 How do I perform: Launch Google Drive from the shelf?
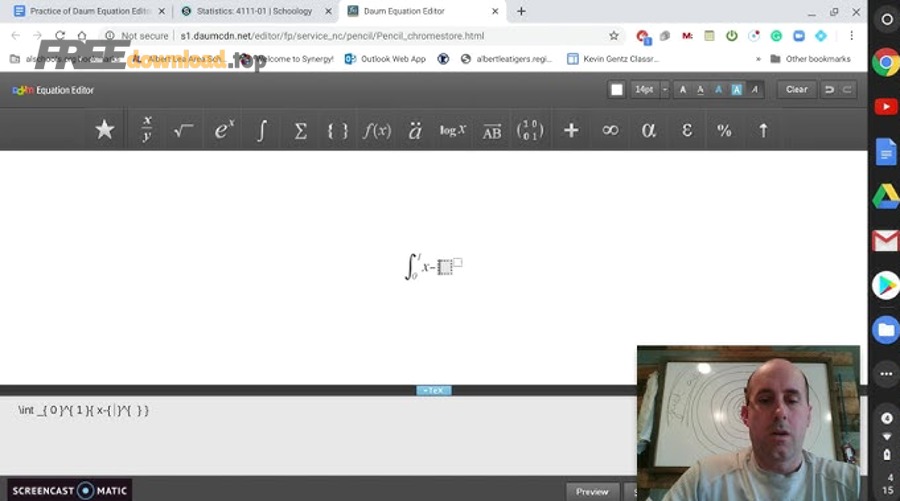pos(886,196)
